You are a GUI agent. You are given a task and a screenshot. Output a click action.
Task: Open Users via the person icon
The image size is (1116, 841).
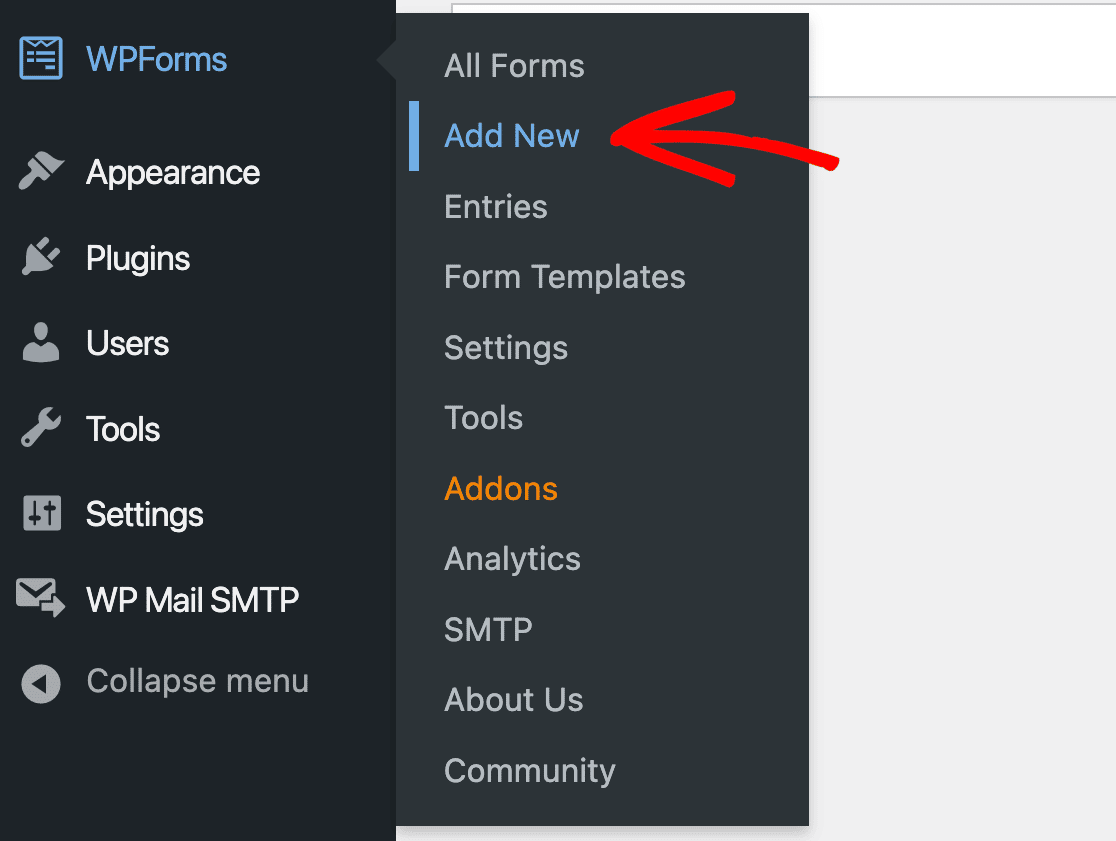pyautogui.click(x=39, y=342)
